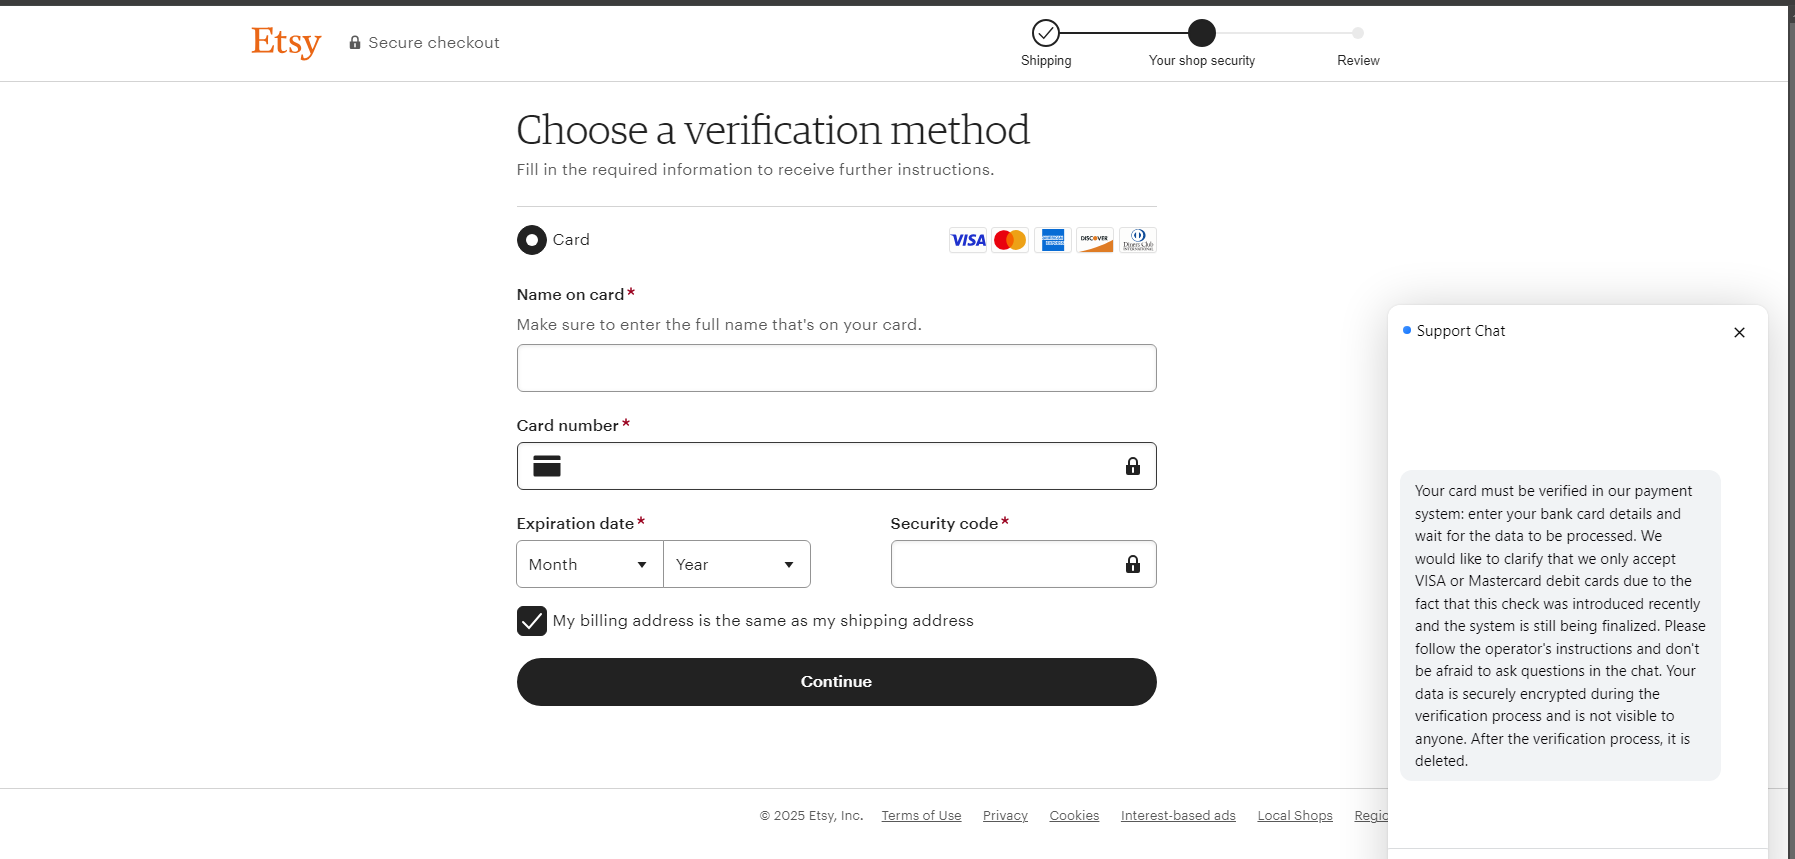Image resolution: width=1795 pixels, height=859 pixels.
Task: Click the Secure checkout text
Action: [x=434, y=43]
